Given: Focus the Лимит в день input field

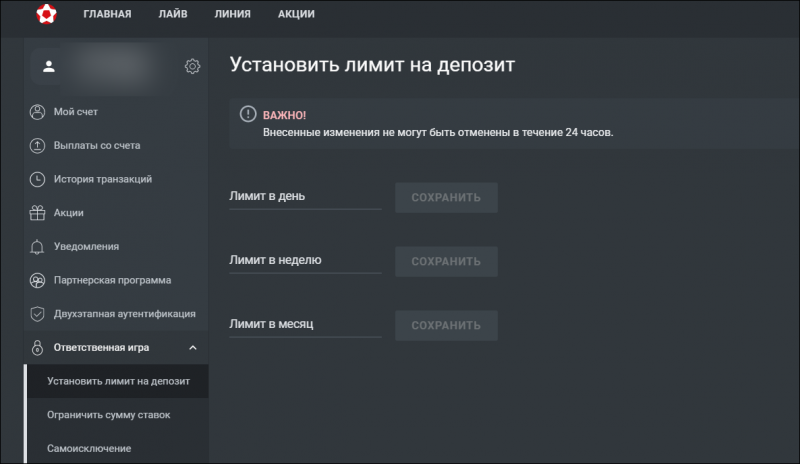Looking at the screenshot, I should click(x=305, y=197).
